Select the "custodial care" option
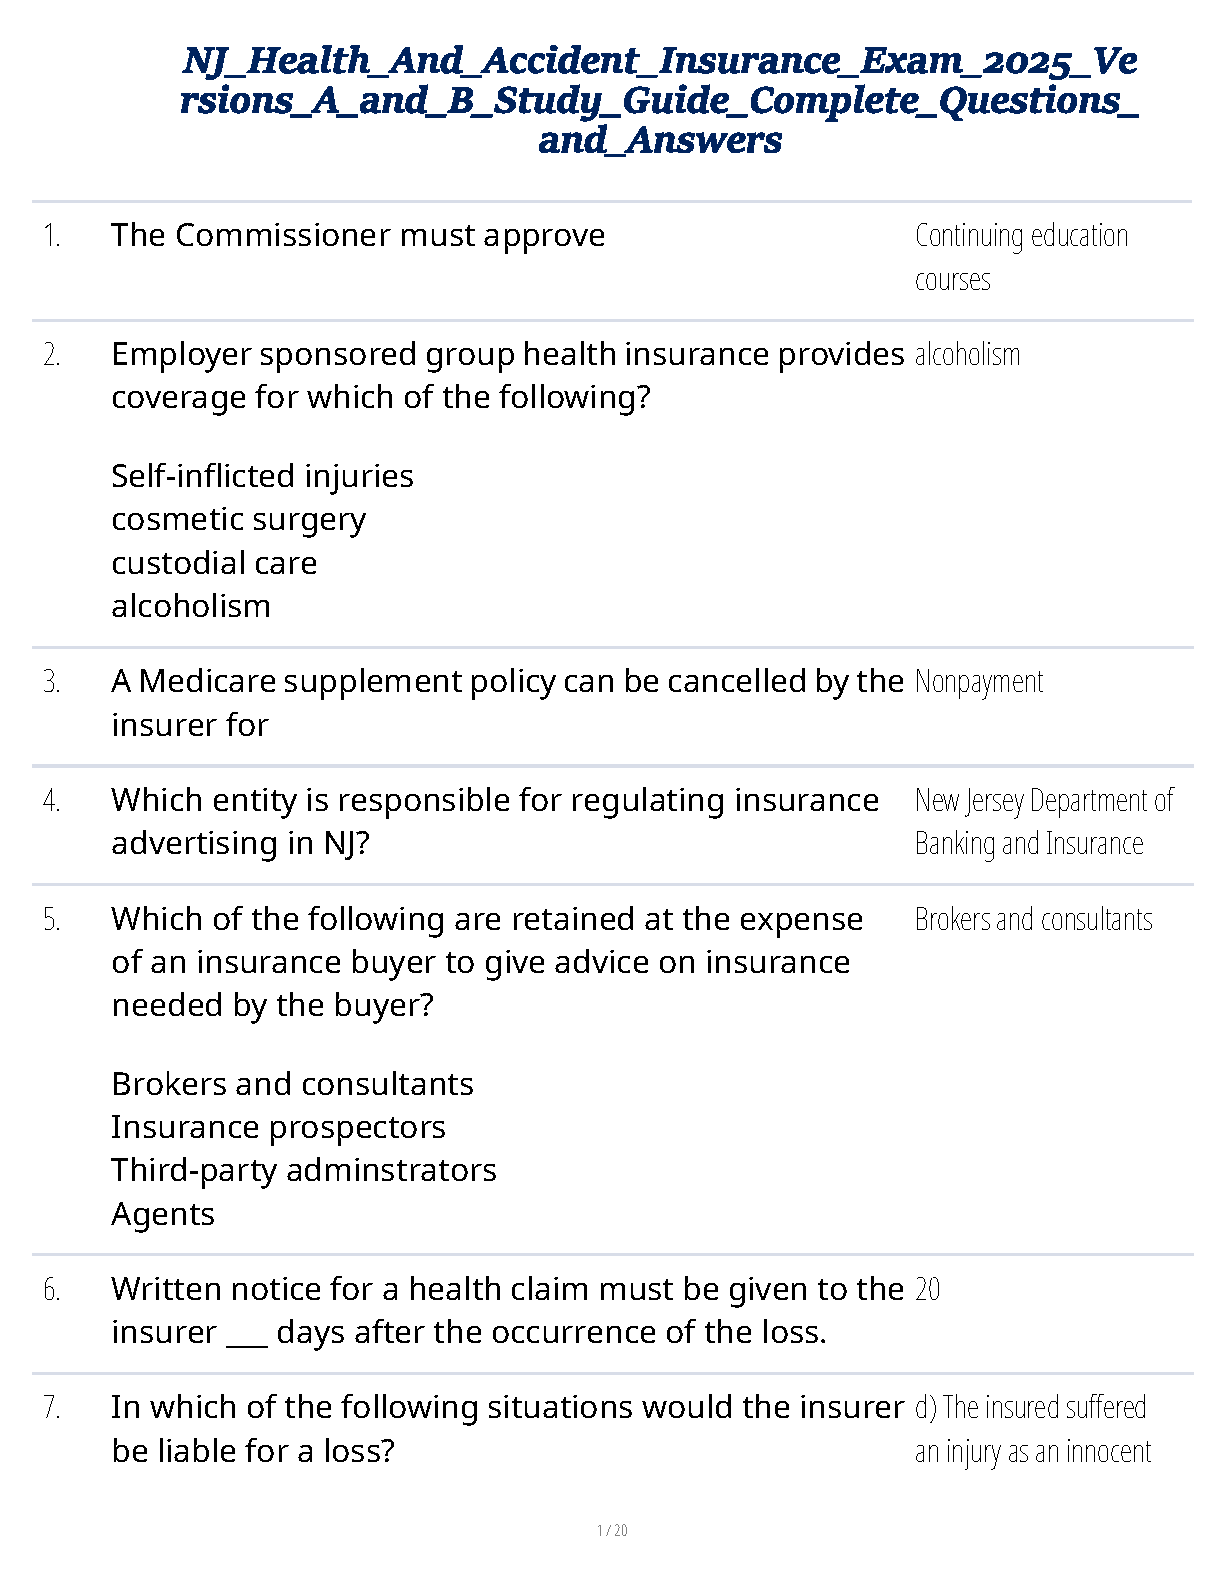1224x1584 pixels. (x=214, y=563)
